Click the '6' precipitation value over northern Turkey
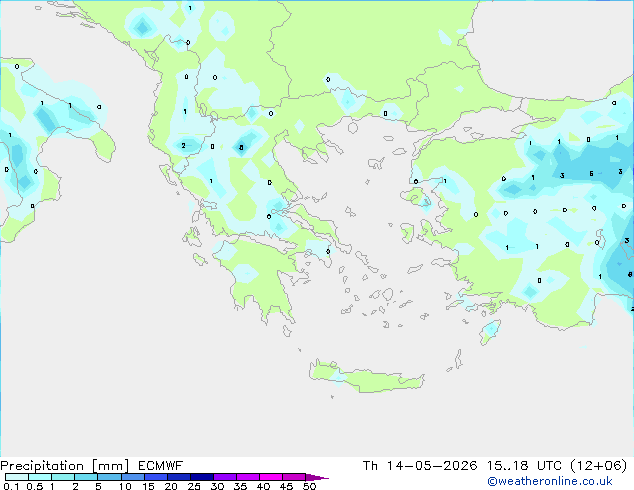Image resolution: width=634 pixels, height=490 pixels. pyautogui.click(x=591, y=173)
